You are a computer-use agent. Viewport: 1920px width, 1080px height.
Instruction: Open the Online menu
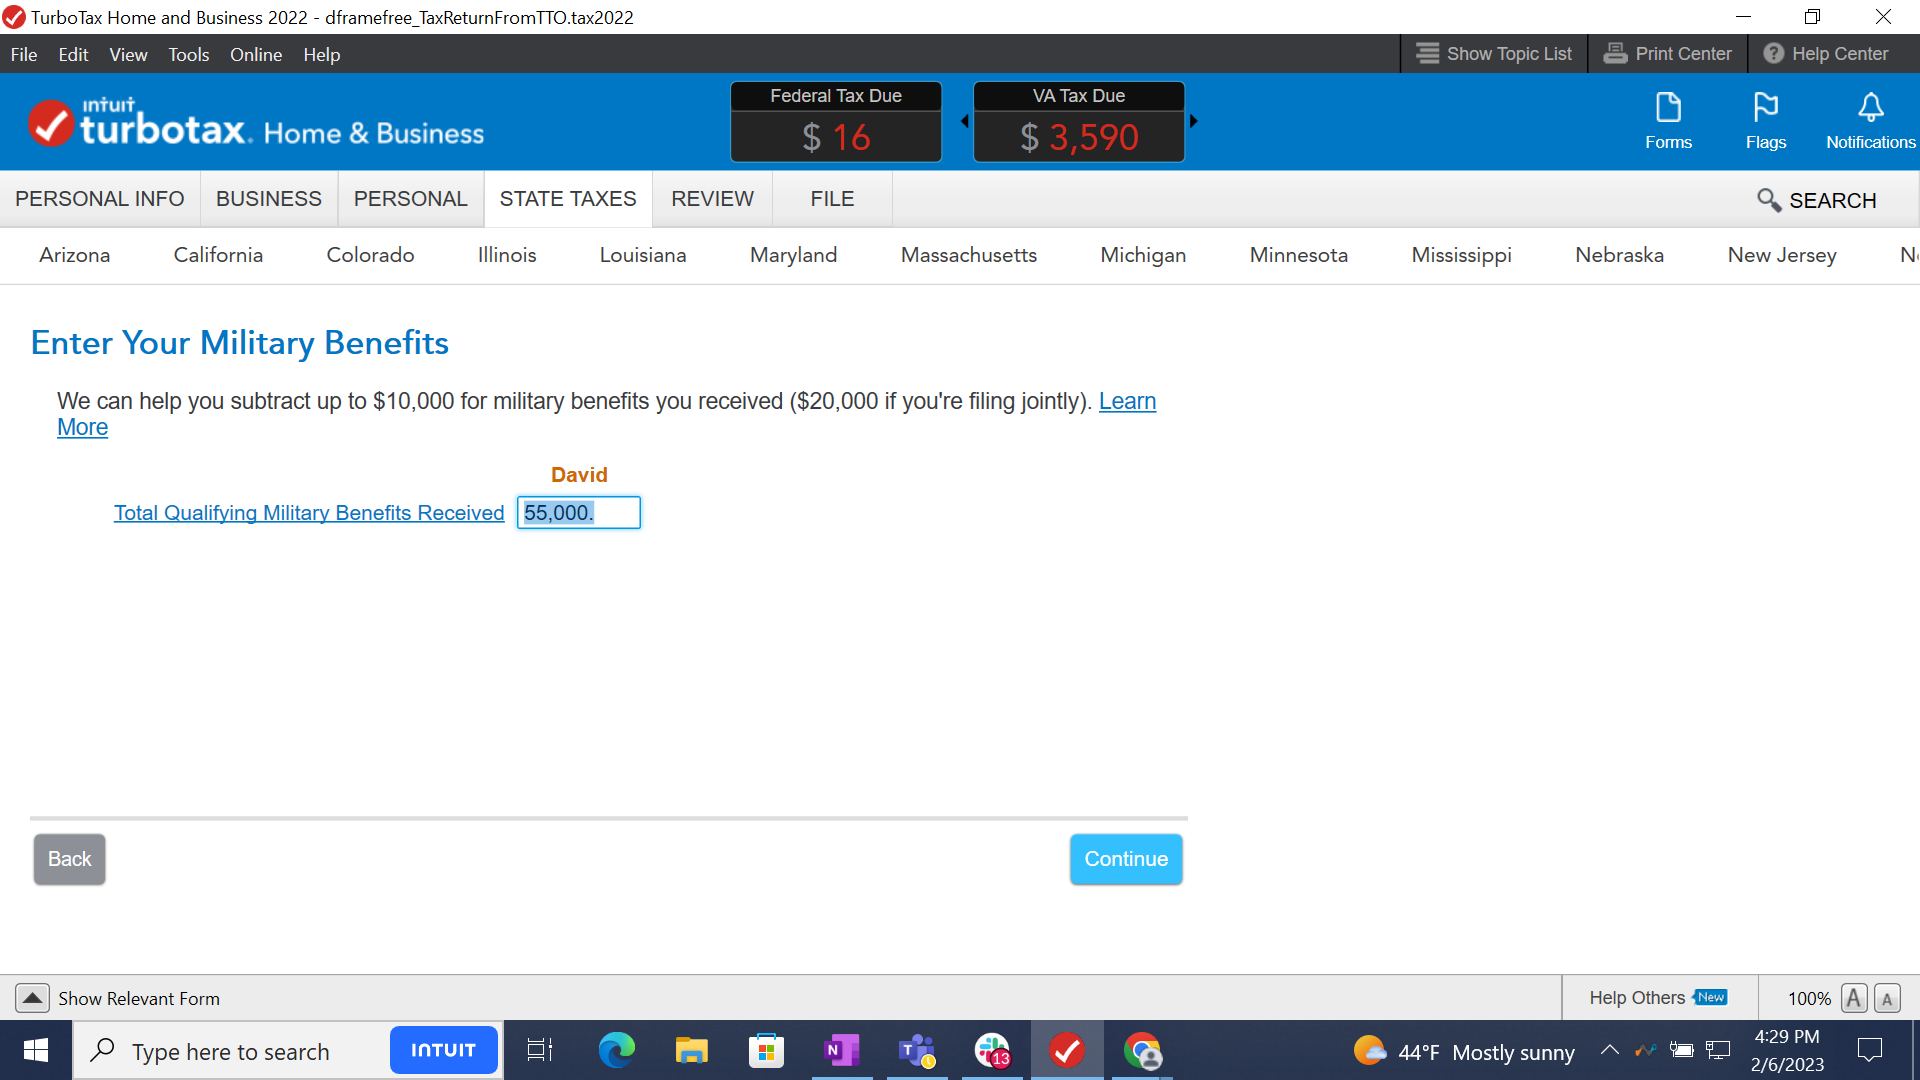(x=256, y=55)
